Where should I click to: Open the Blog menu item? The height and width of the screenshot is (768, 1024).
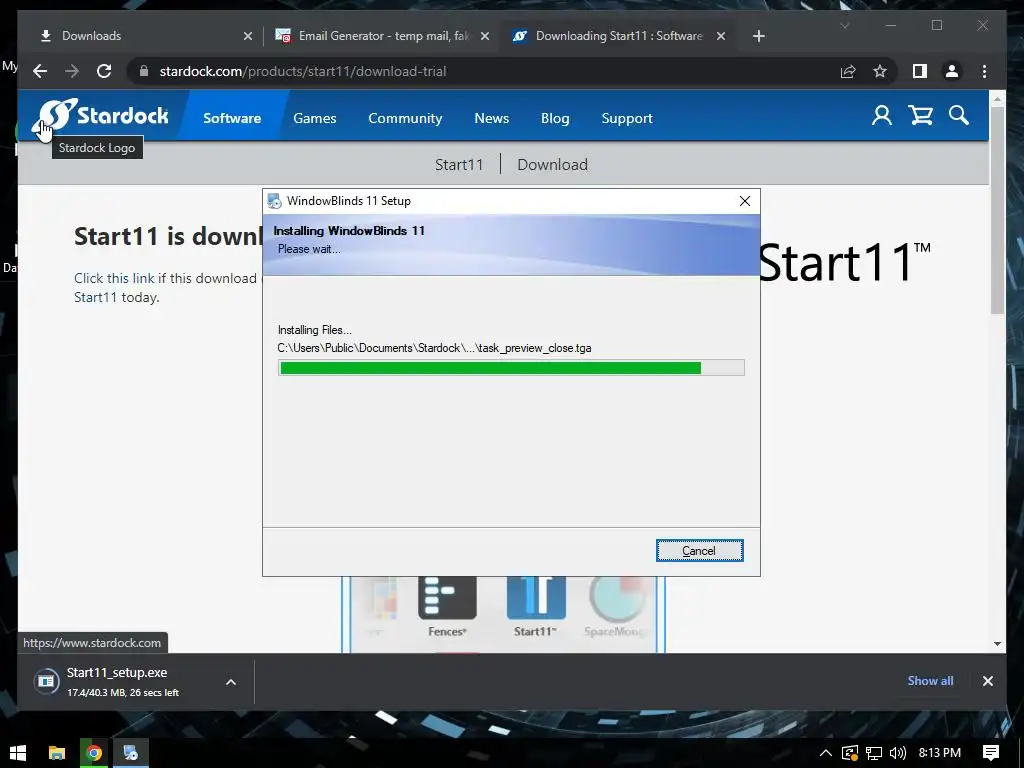tap(555, 118)
